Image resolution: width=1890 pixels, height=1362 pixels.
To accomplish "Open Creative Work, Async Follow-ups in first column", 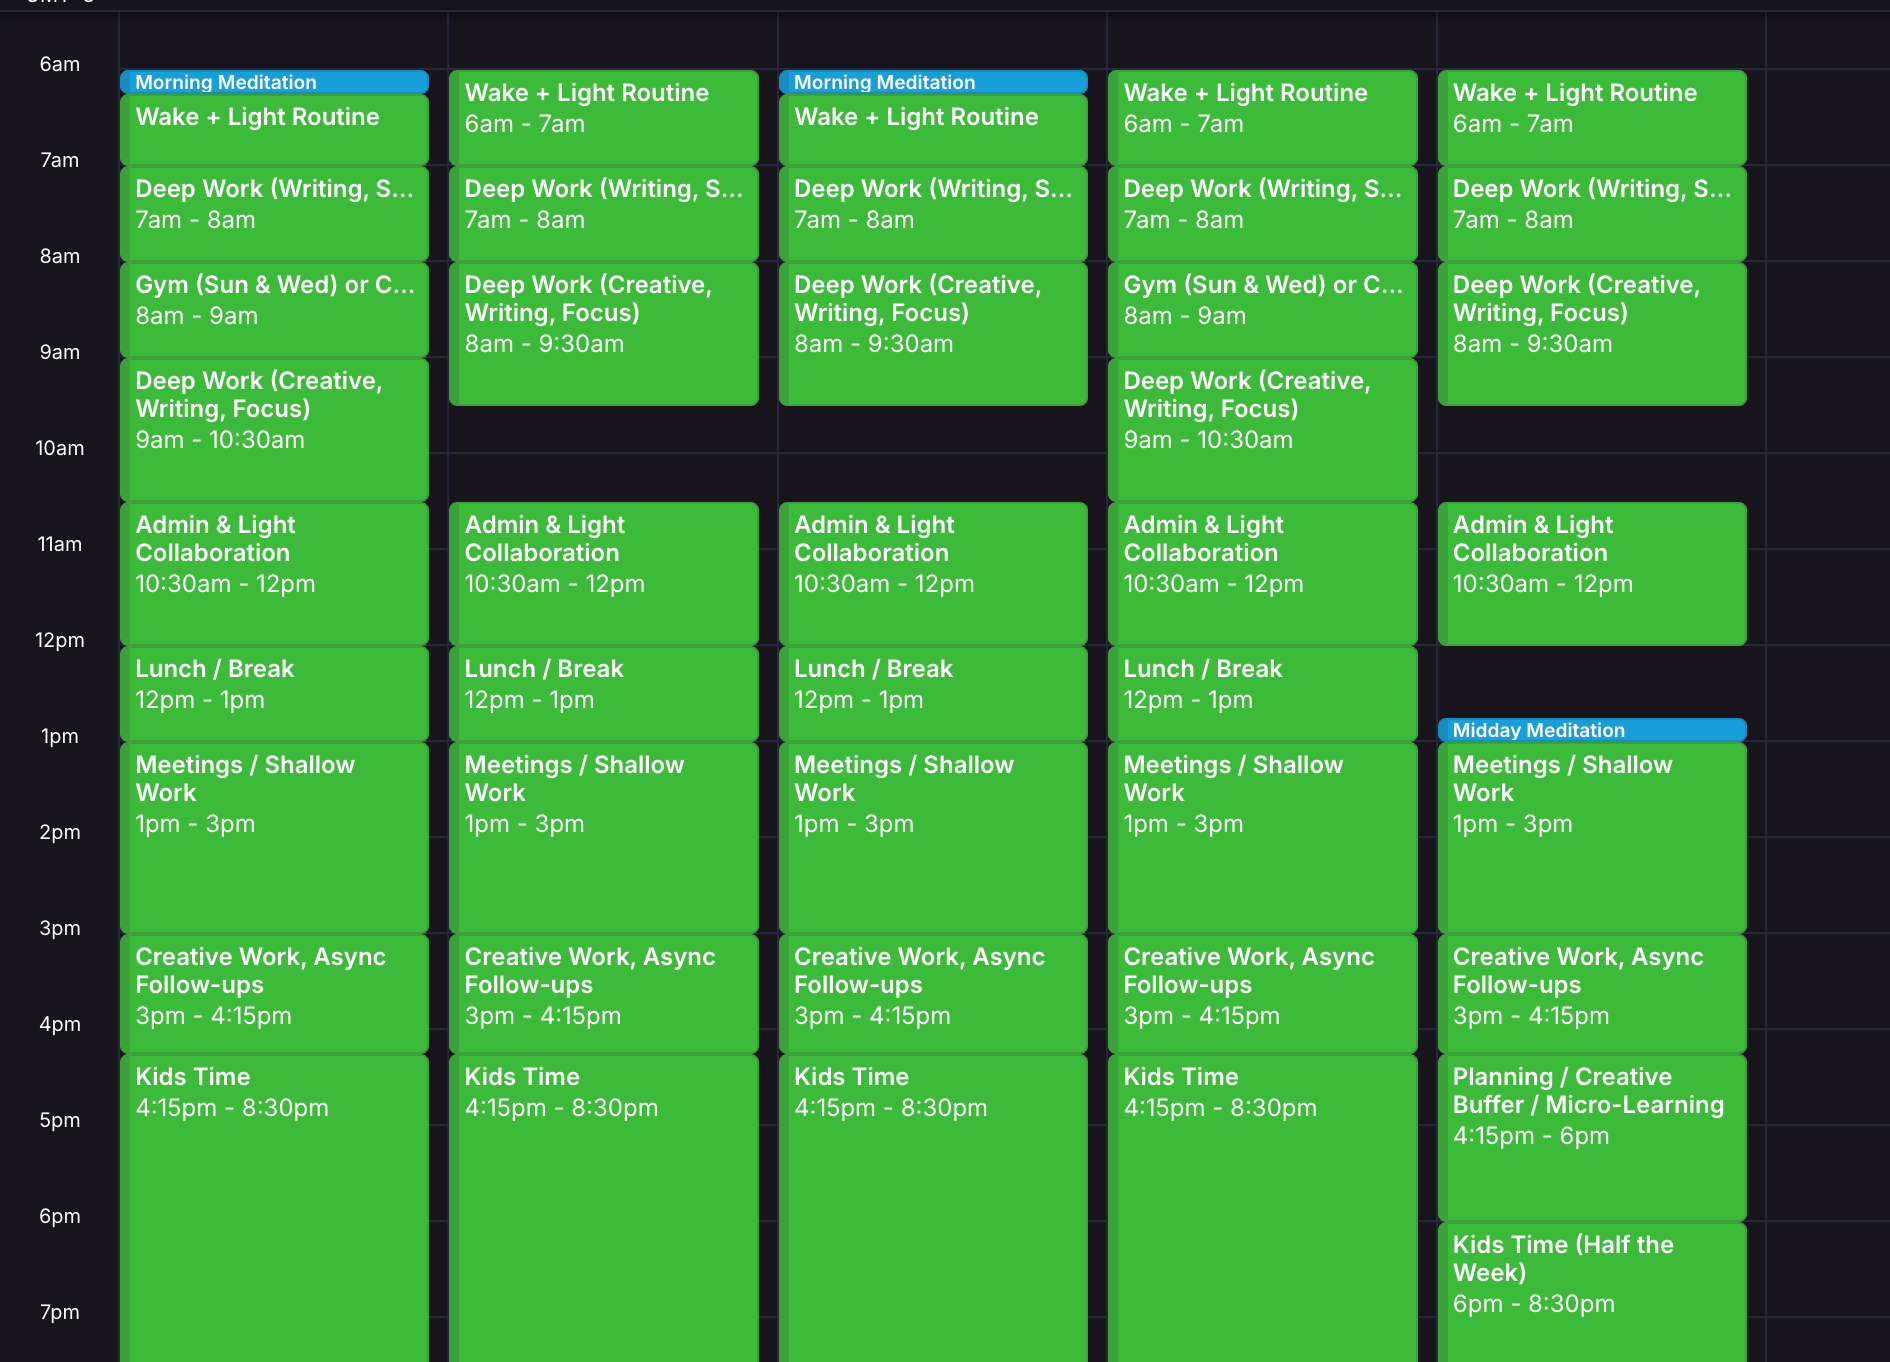I will click(x=274, y=993).
